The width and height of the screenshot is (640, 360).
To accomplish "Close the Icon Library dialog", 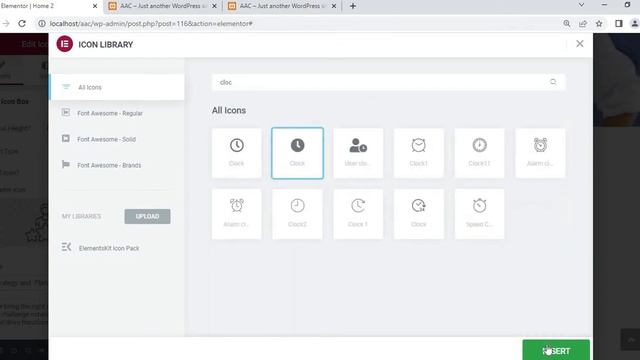I will pyautogui.click(x=580, y=44).
